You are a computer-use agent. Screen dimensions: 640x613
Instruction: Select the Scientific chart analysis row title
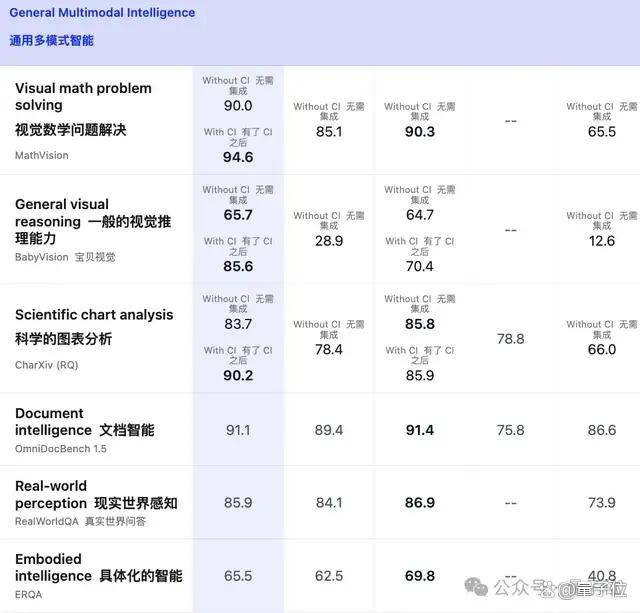click(x=94, y=315)
